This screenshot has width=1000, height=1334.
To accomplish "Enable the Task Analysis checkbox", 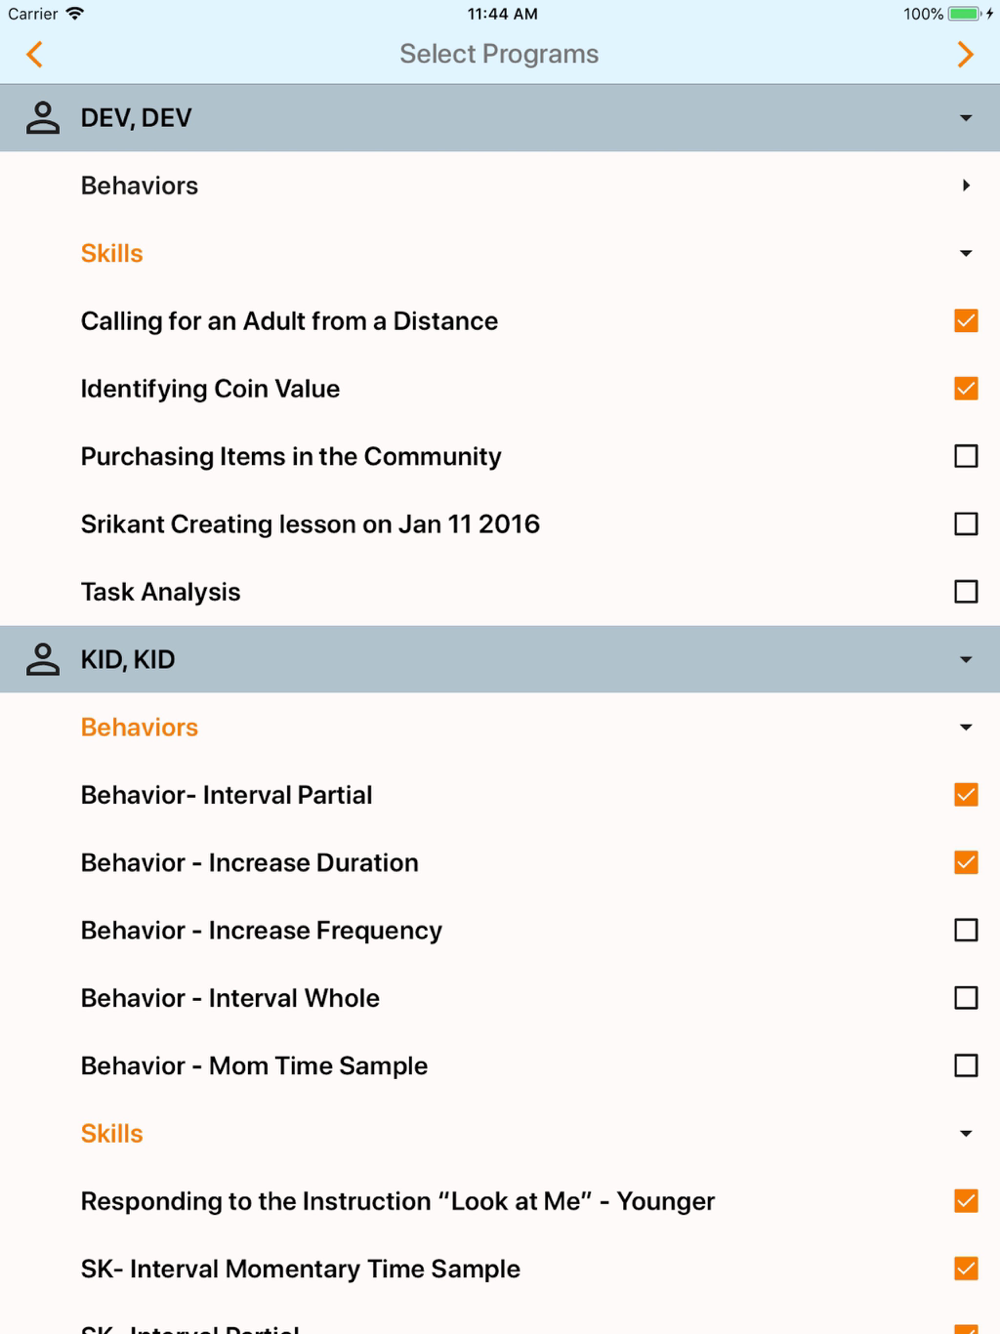I will (965, 592).
